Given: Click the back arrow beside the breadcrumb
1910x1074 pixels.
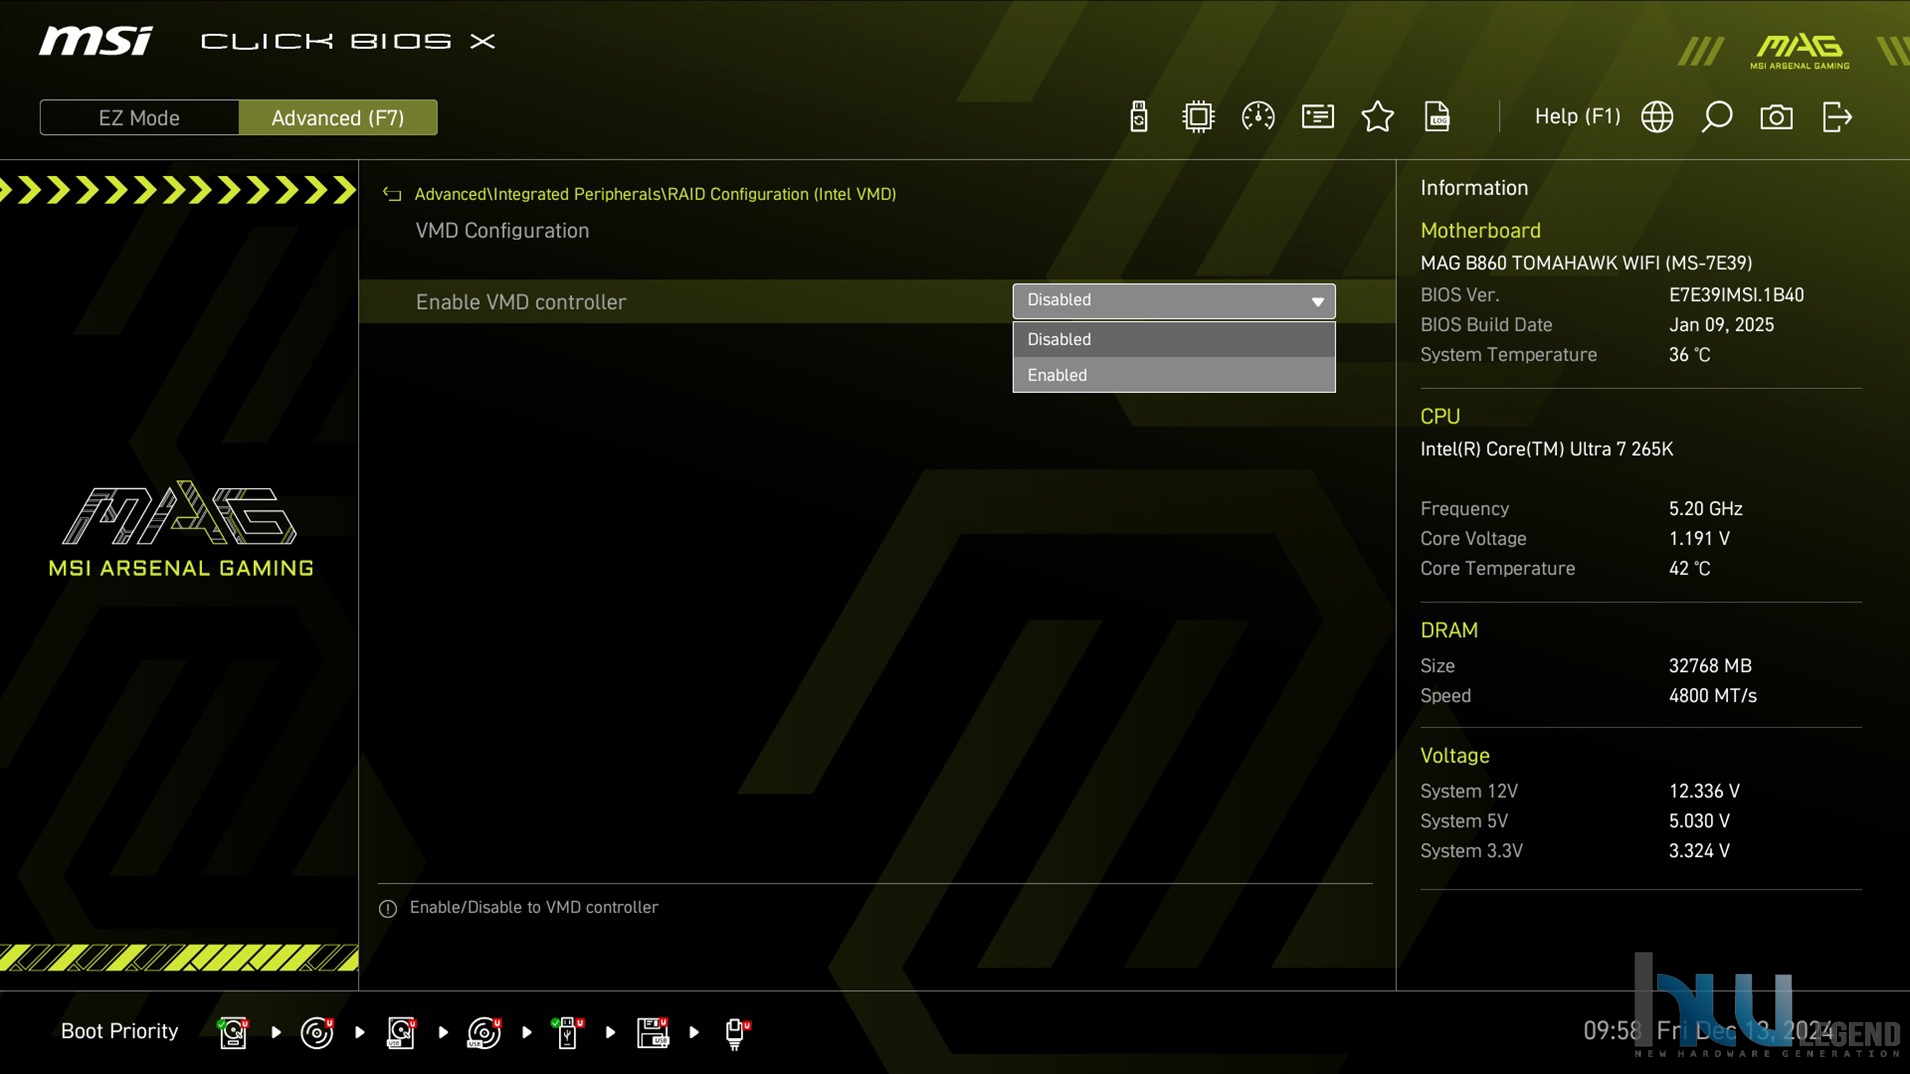Looking at the screenshot, I should [x=392, y=194].
